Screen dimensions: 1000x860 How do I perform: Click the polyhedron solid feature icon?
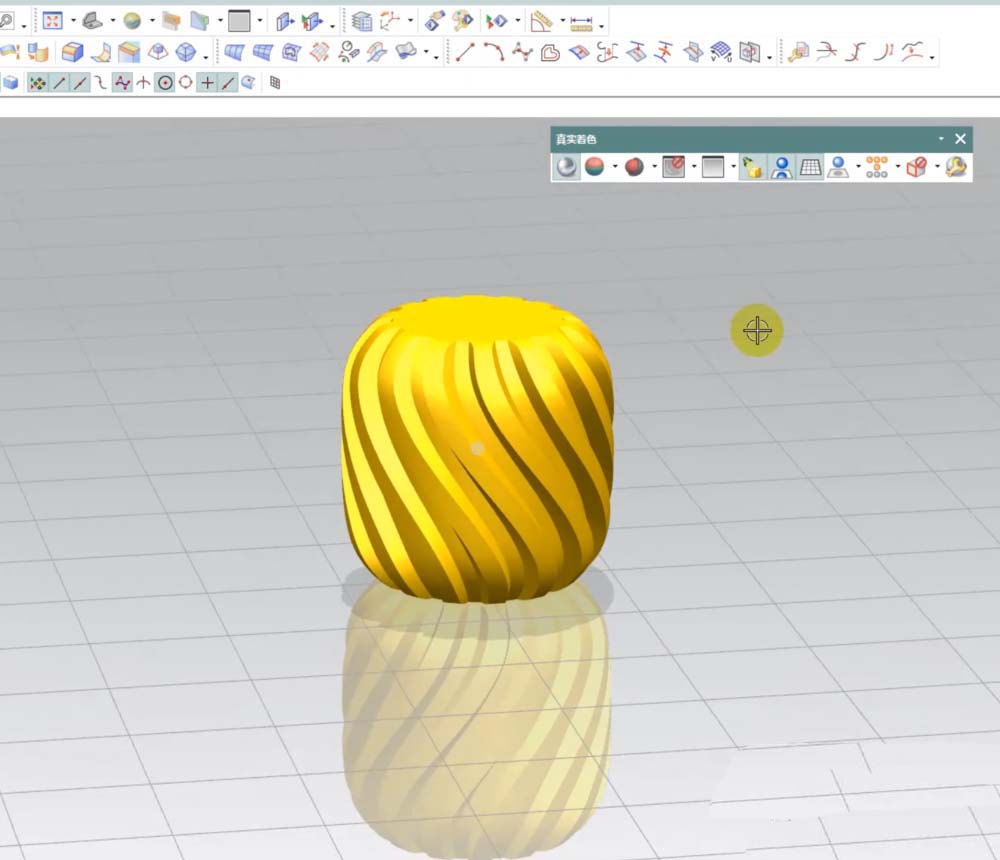point(186,52)
